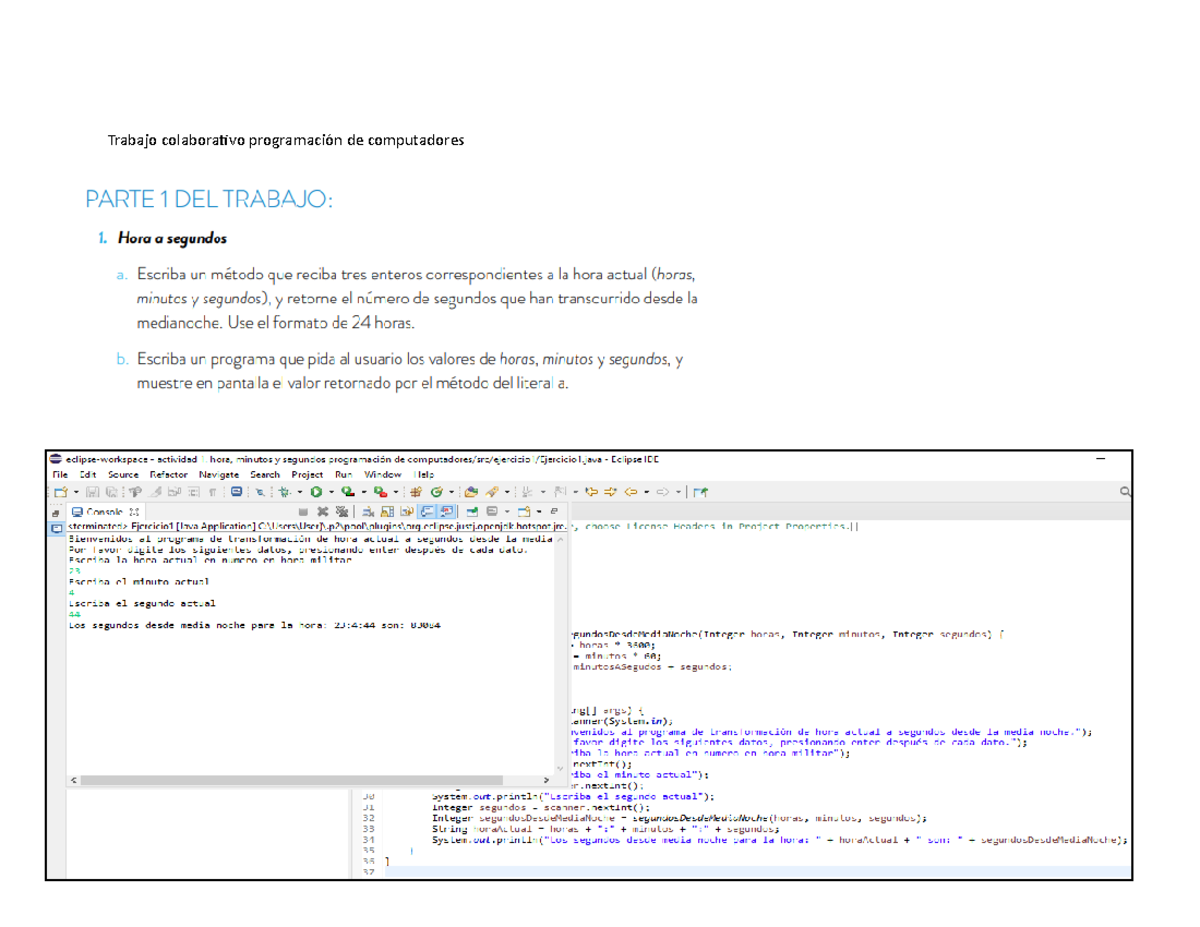
Task: Open the Project menu
Action: pyautogui.click(x=307, y=474)
